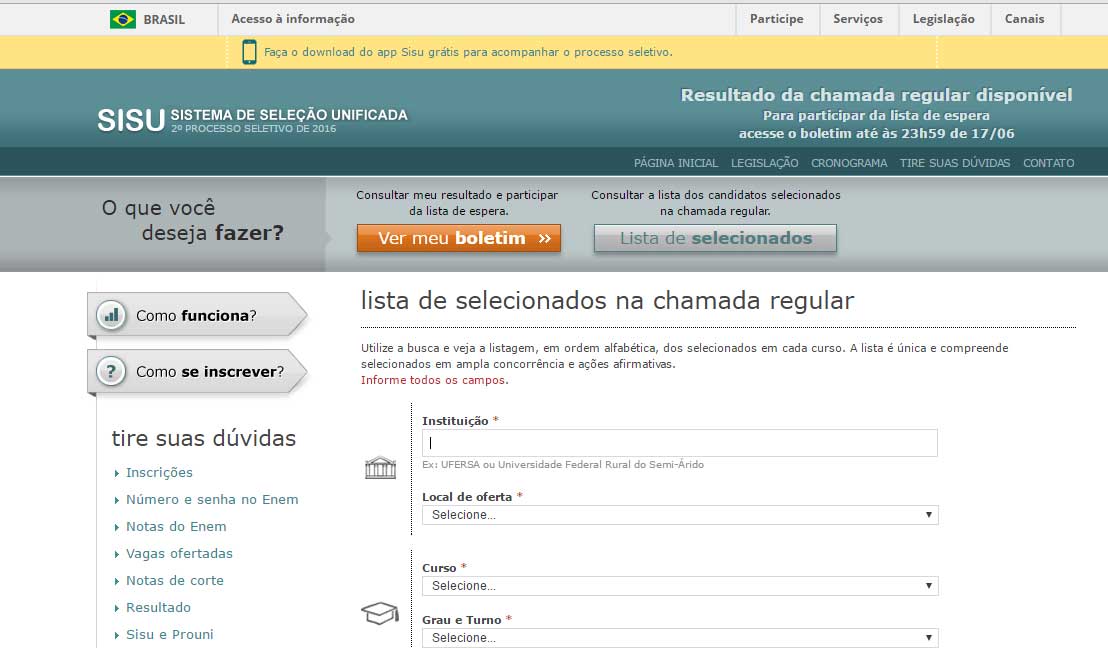Expand the Curso selection dropdown

click(x=680, y=586)
